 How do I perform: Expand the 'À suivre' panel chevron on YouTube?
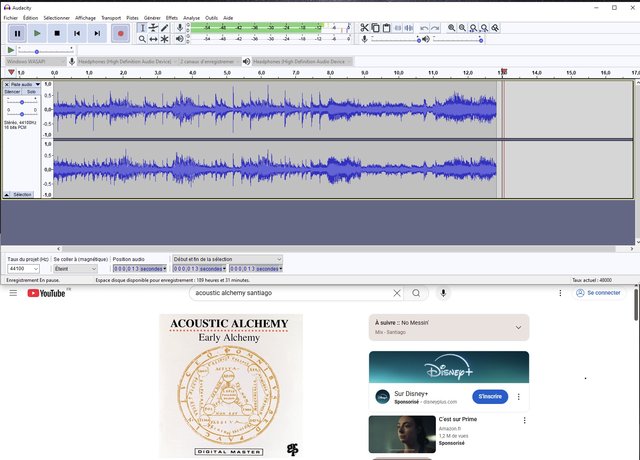point(518,327)
